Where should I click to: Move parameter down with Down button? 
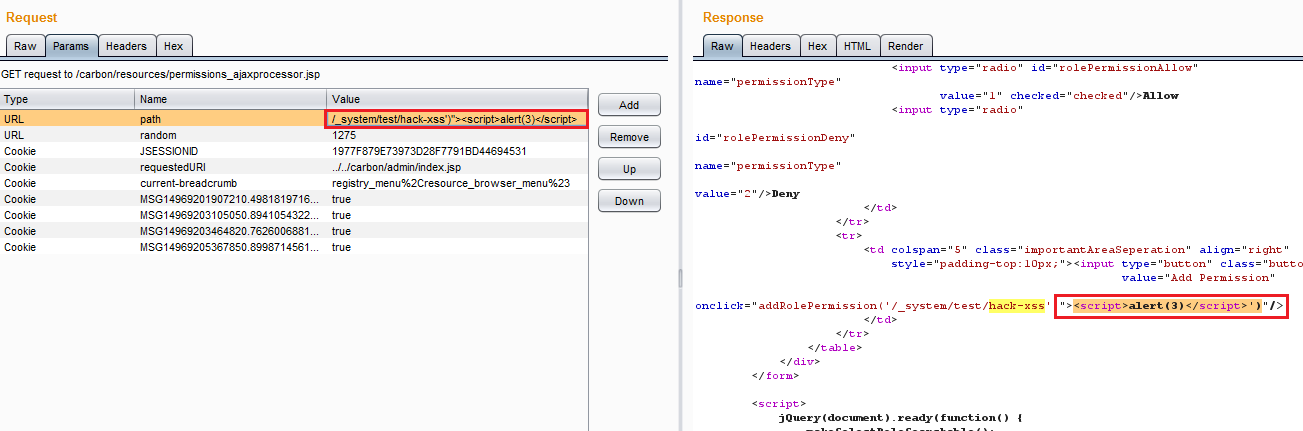pos(629,201)
